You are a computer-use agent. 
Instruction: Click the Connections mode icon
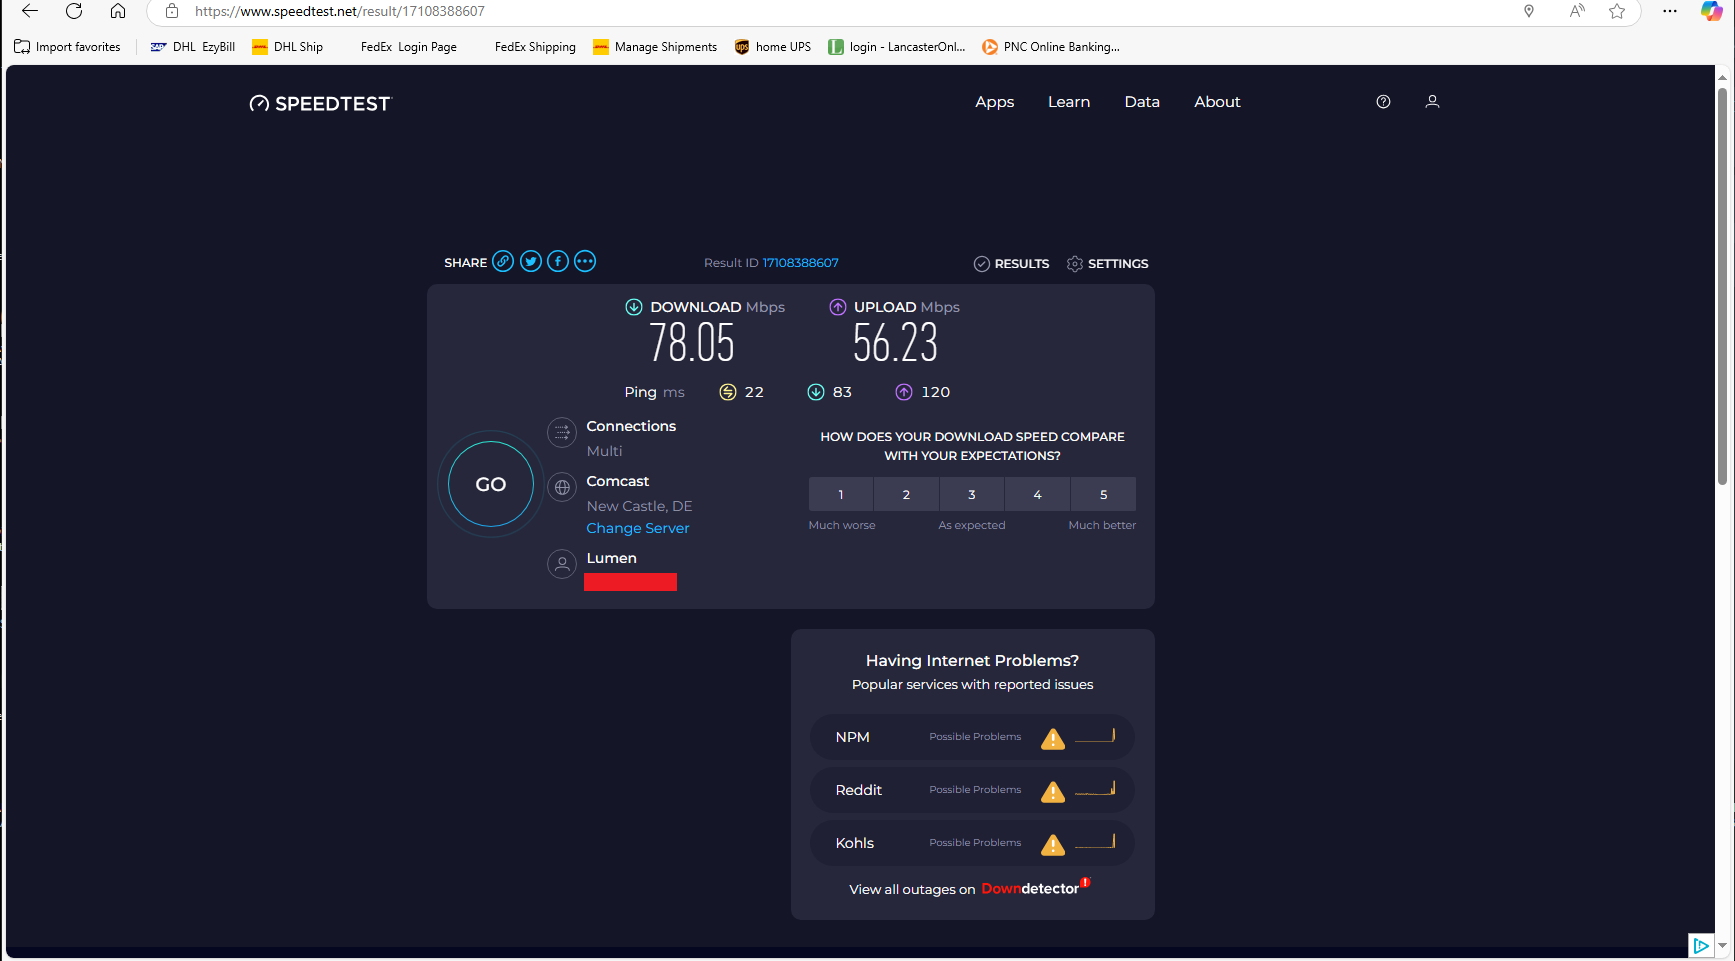(x=562, y=432)
